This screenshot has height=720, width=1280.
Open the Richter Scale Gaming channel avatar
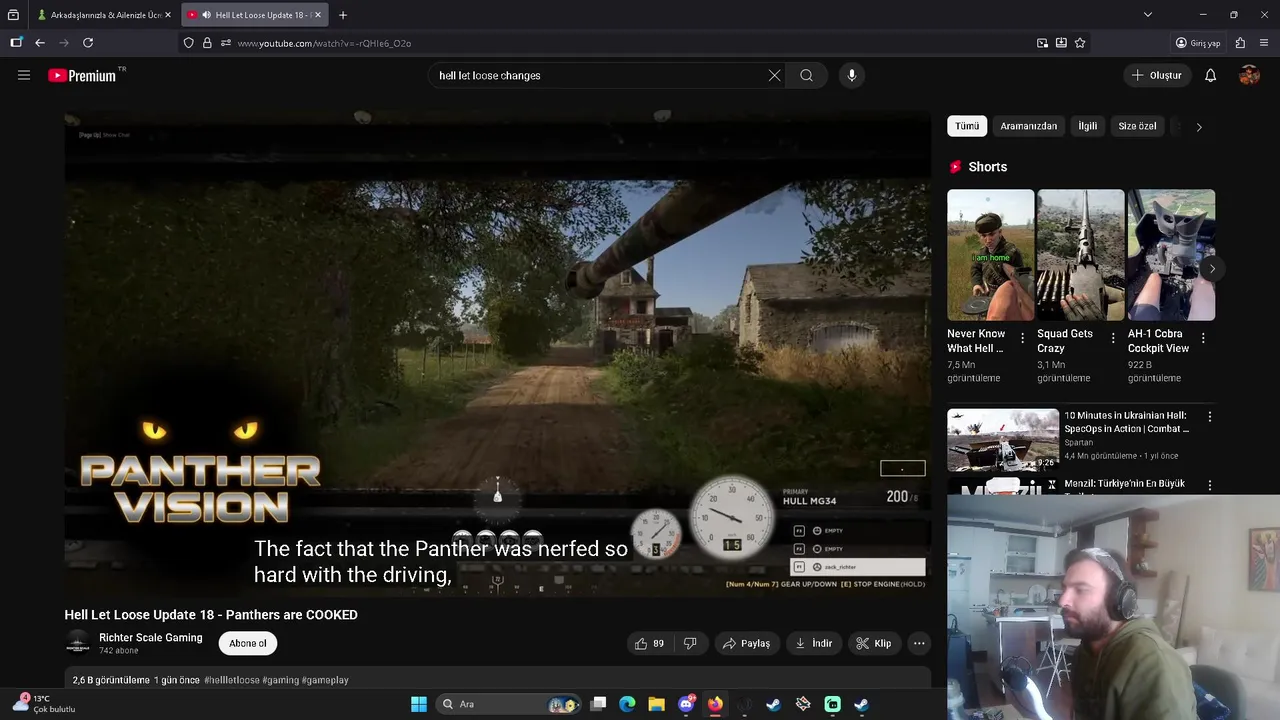click(78, 643)
